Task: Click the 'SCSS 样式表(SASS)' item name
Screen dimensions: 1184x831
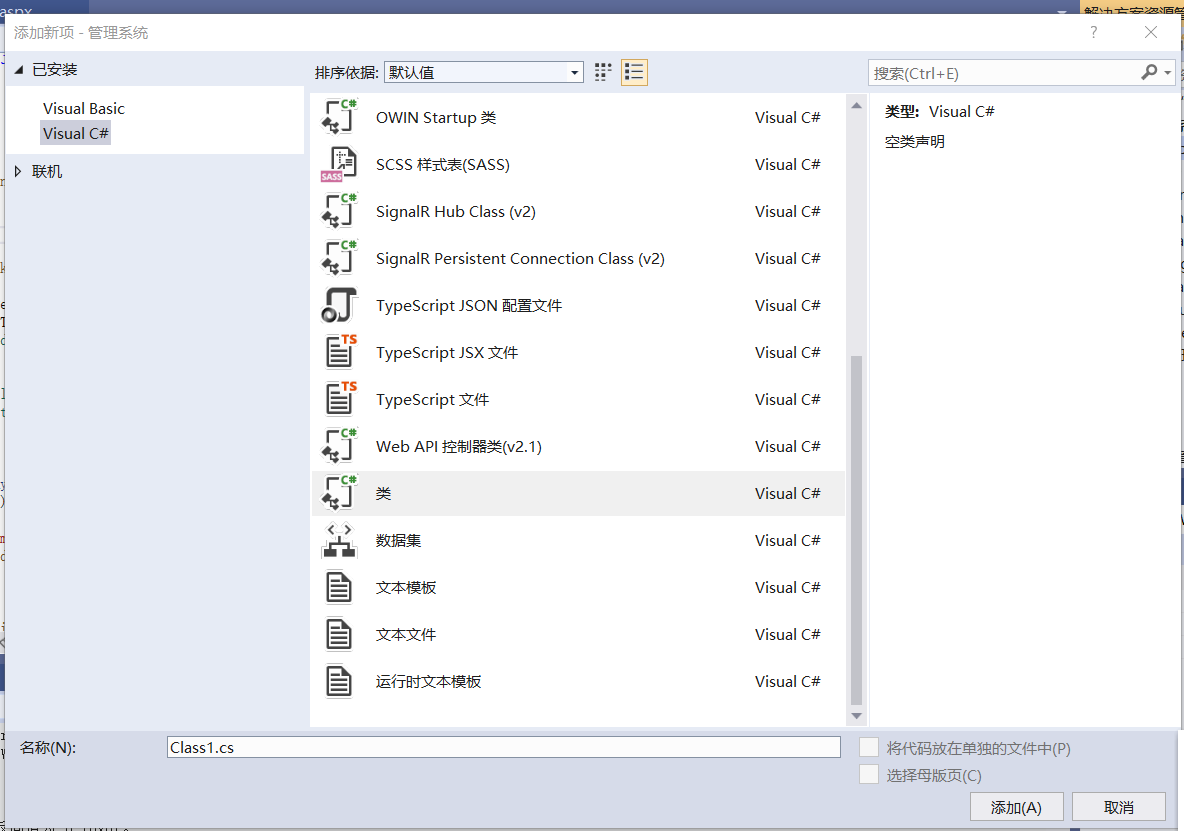Action: 443,165
